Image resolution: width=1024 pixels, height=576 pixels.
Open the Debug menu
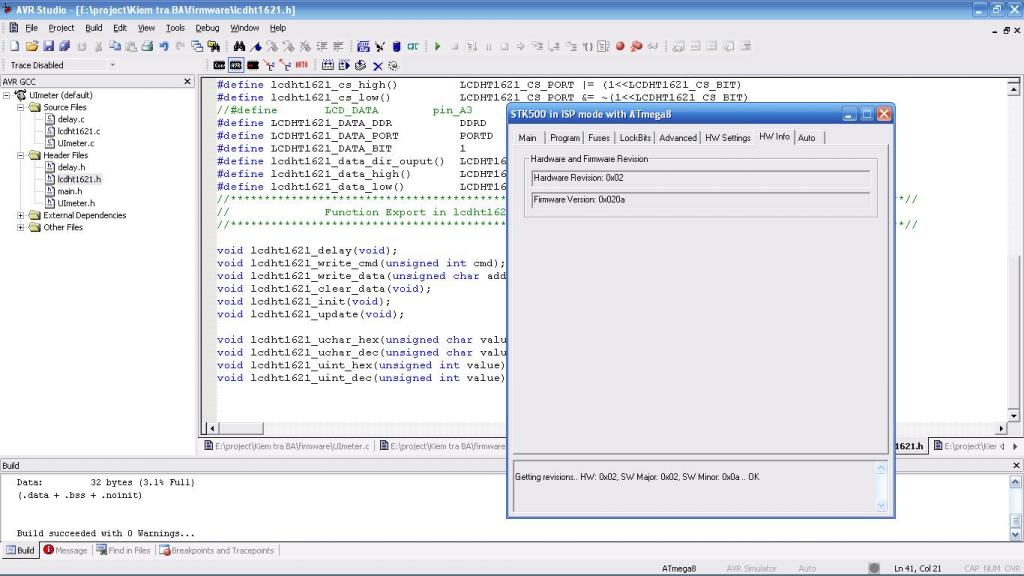207,28
